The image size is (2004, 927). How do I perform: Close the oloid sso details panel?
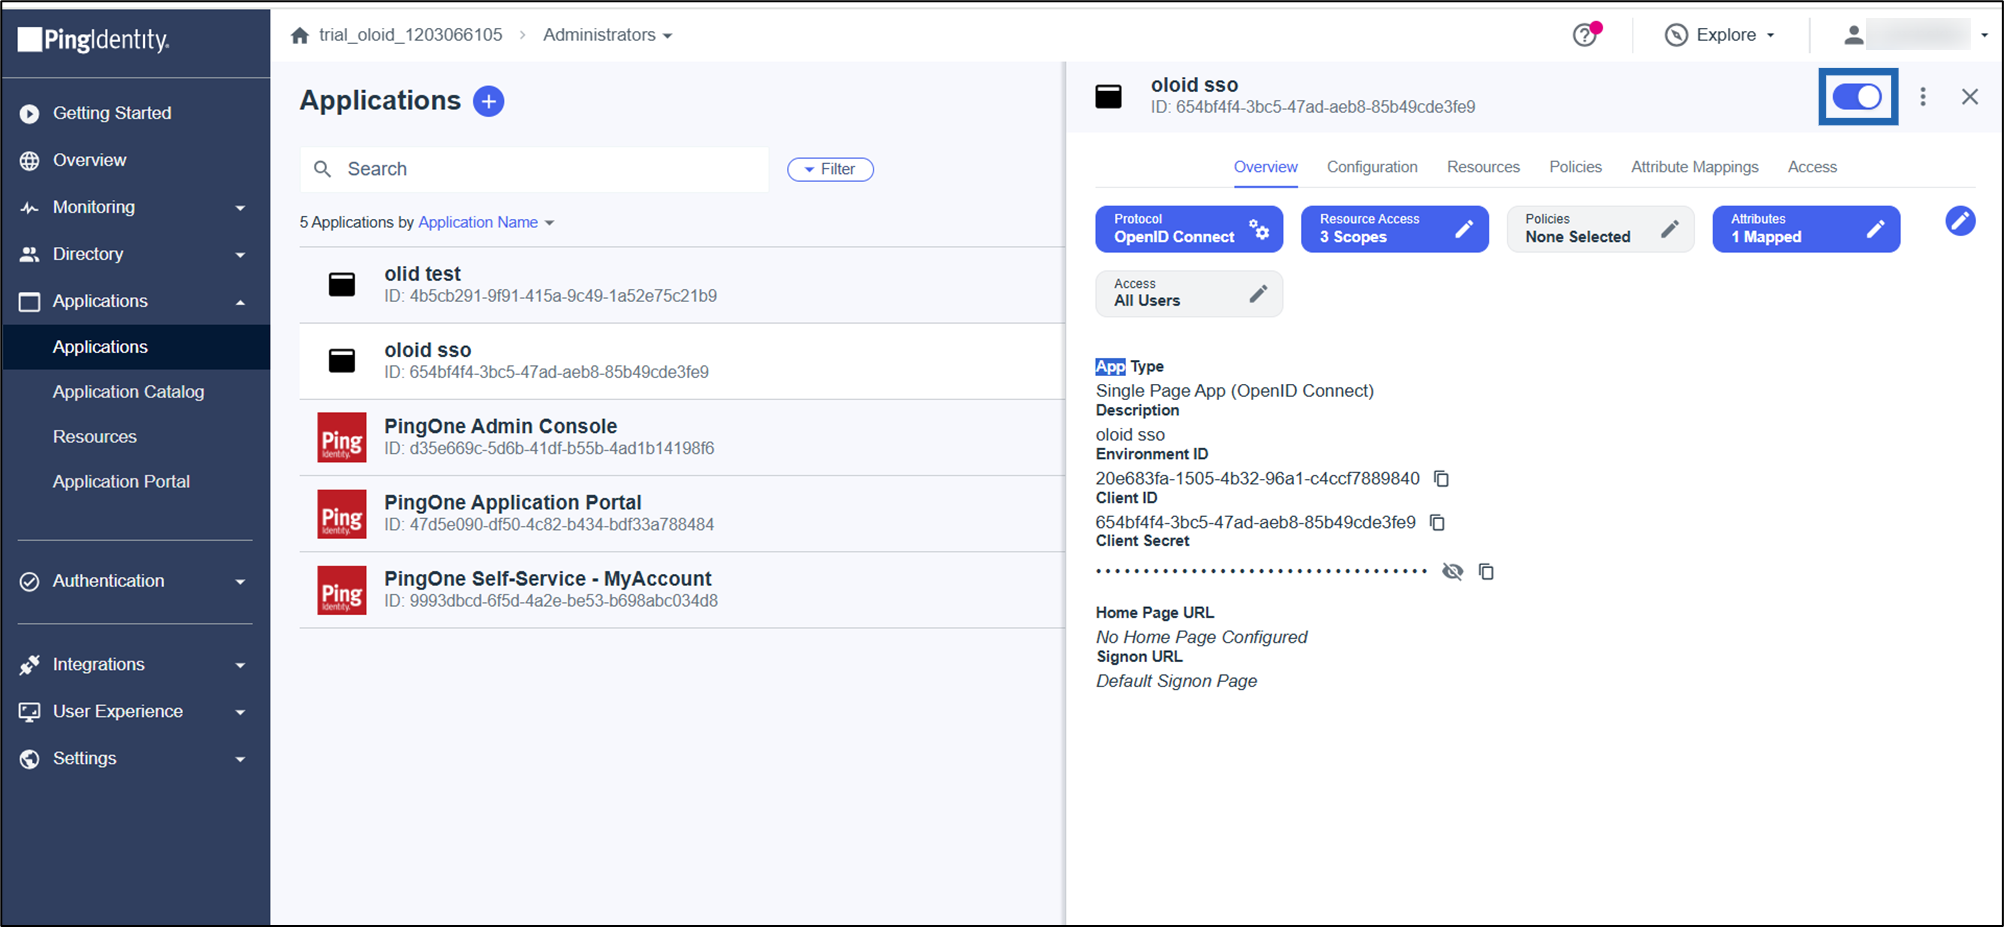1970,97
